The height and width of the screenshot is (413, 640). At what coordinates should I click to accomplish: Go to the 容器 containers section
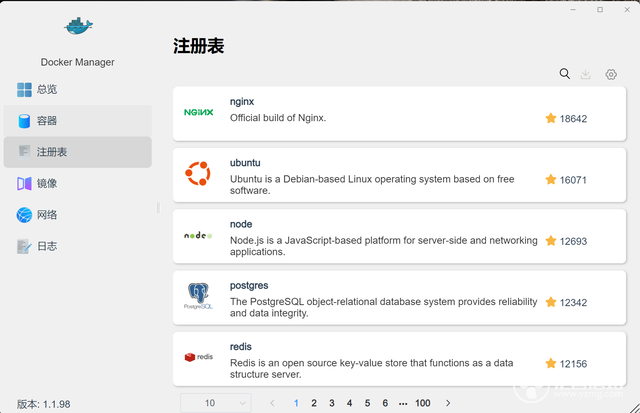pos(78,121)
